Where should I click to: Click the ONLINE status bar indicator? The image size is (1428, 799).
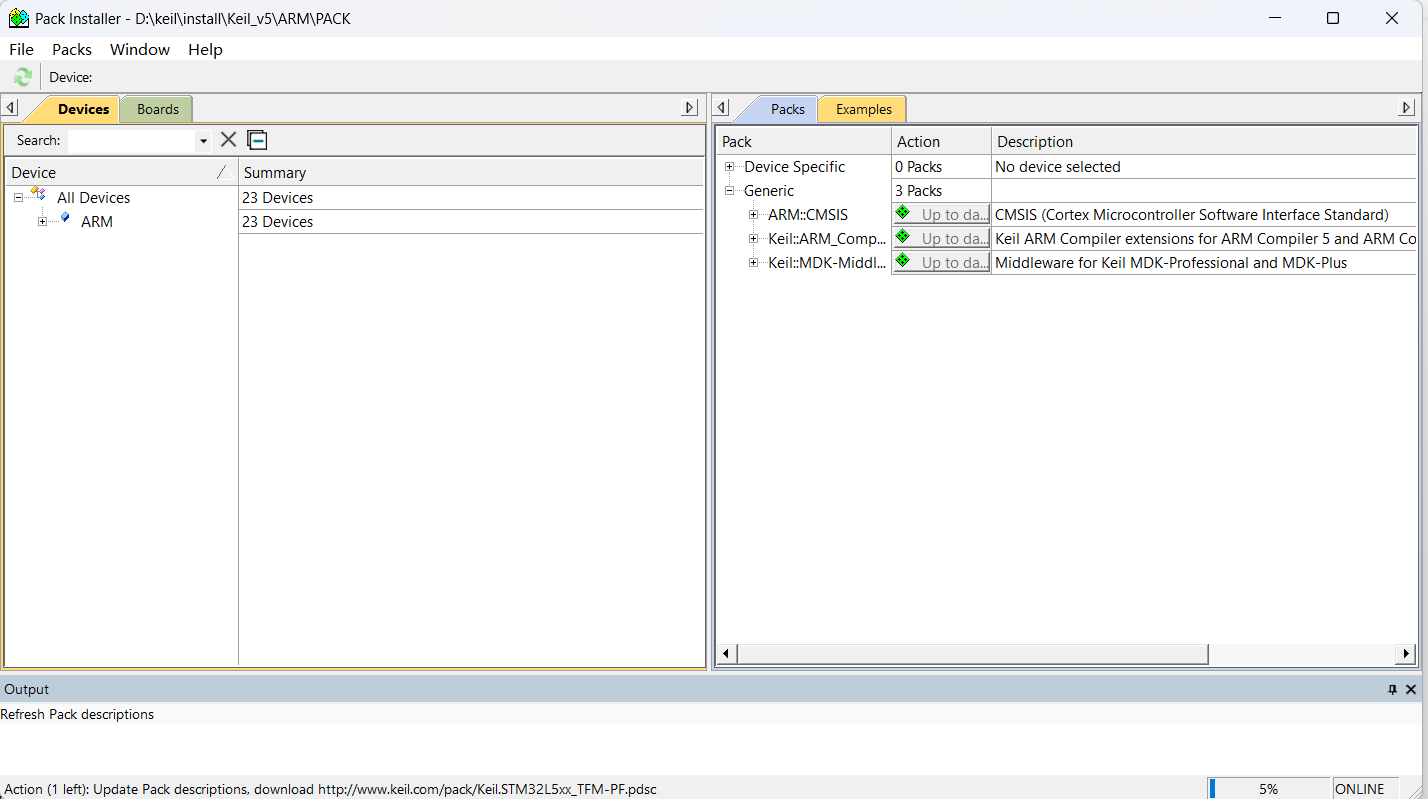1359,789
